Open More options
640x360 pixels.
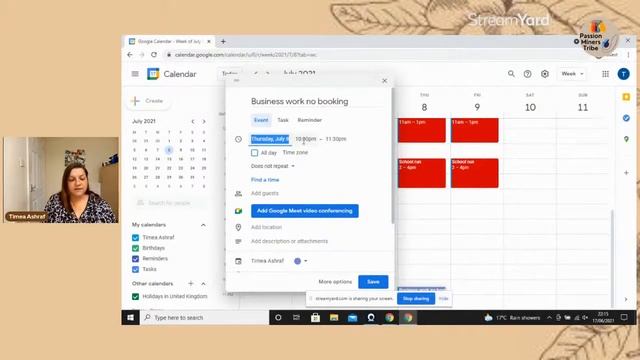pos(335,282)
